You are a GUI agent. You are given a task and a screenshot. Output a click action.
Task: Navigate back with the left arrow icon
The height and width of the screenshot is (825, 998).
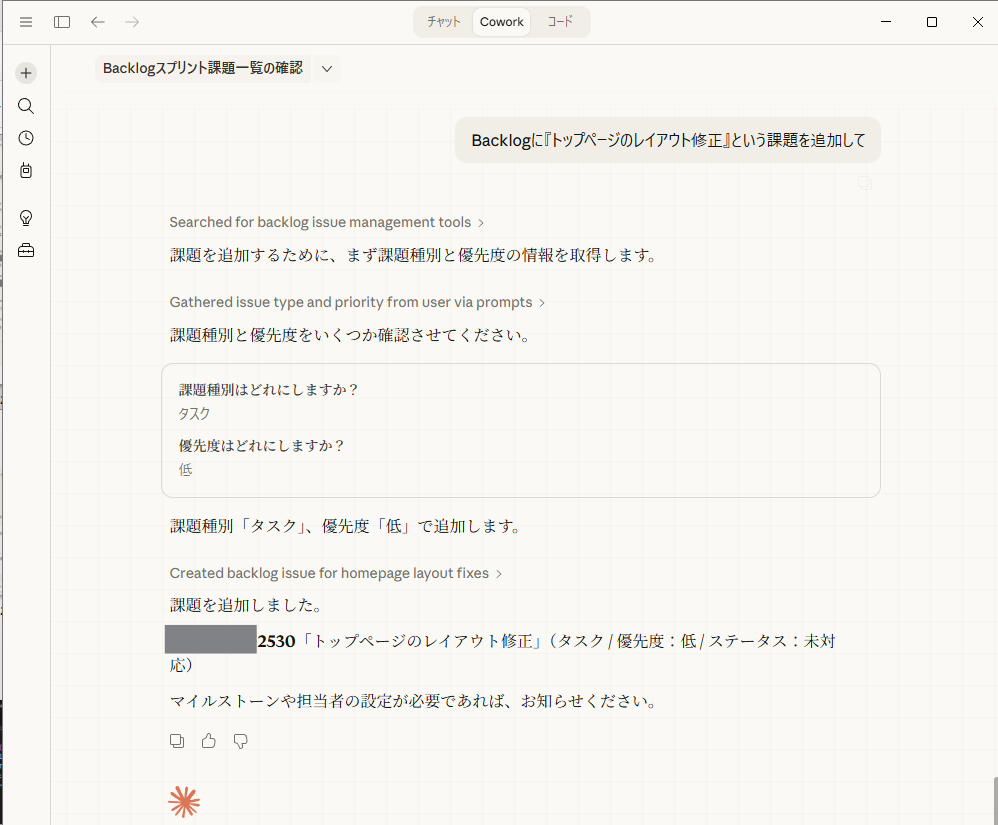97,21
